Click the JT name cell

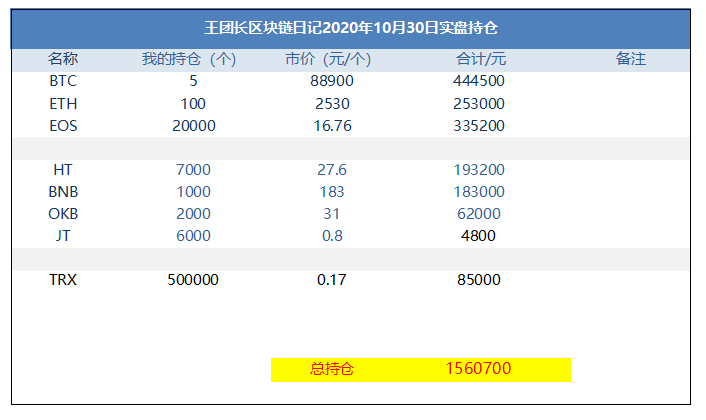tap(63, 236)
